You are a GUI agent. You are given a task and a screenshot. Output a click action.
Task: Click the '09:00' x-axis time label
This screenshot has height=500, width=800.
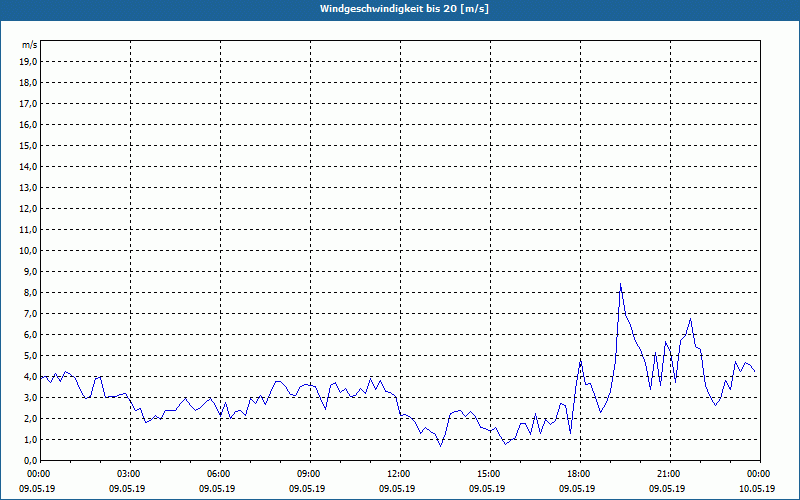(x=310, y=474)
